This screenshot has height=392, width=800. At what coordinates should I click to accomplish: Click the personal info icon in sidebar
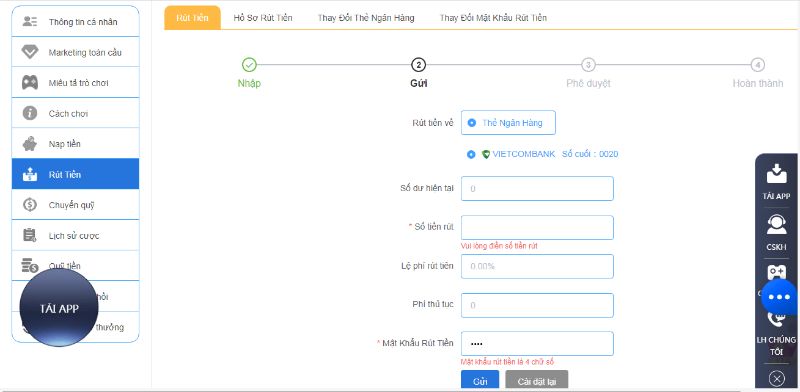pyautogui.click(x=30, y=21)
